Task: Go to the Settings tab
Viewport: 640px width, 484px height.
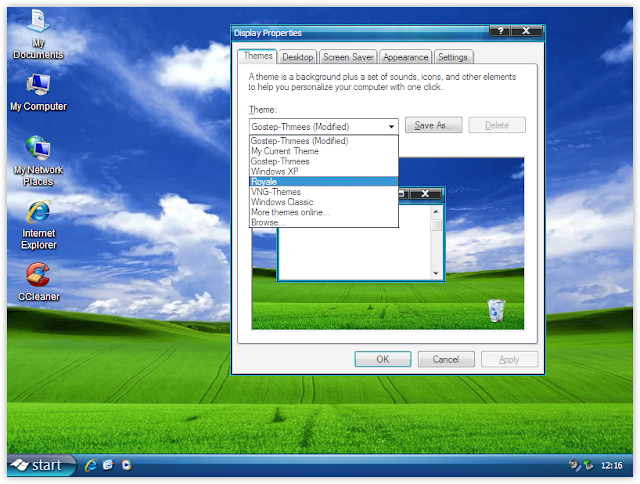Action: [453, 57]
